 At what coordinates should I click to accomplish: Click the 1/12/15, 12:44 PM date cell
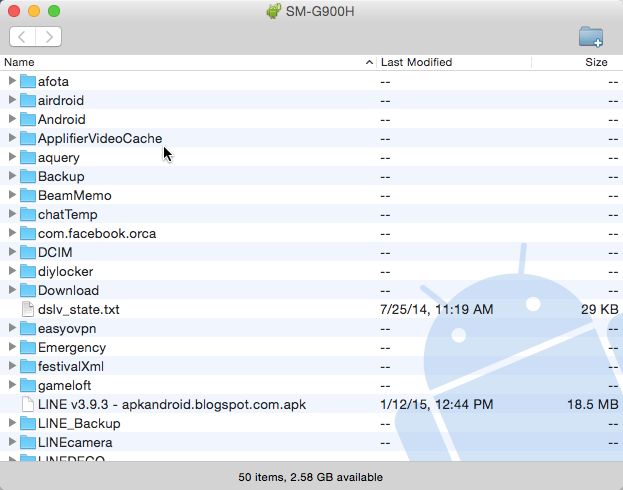[x=437, y=405]
